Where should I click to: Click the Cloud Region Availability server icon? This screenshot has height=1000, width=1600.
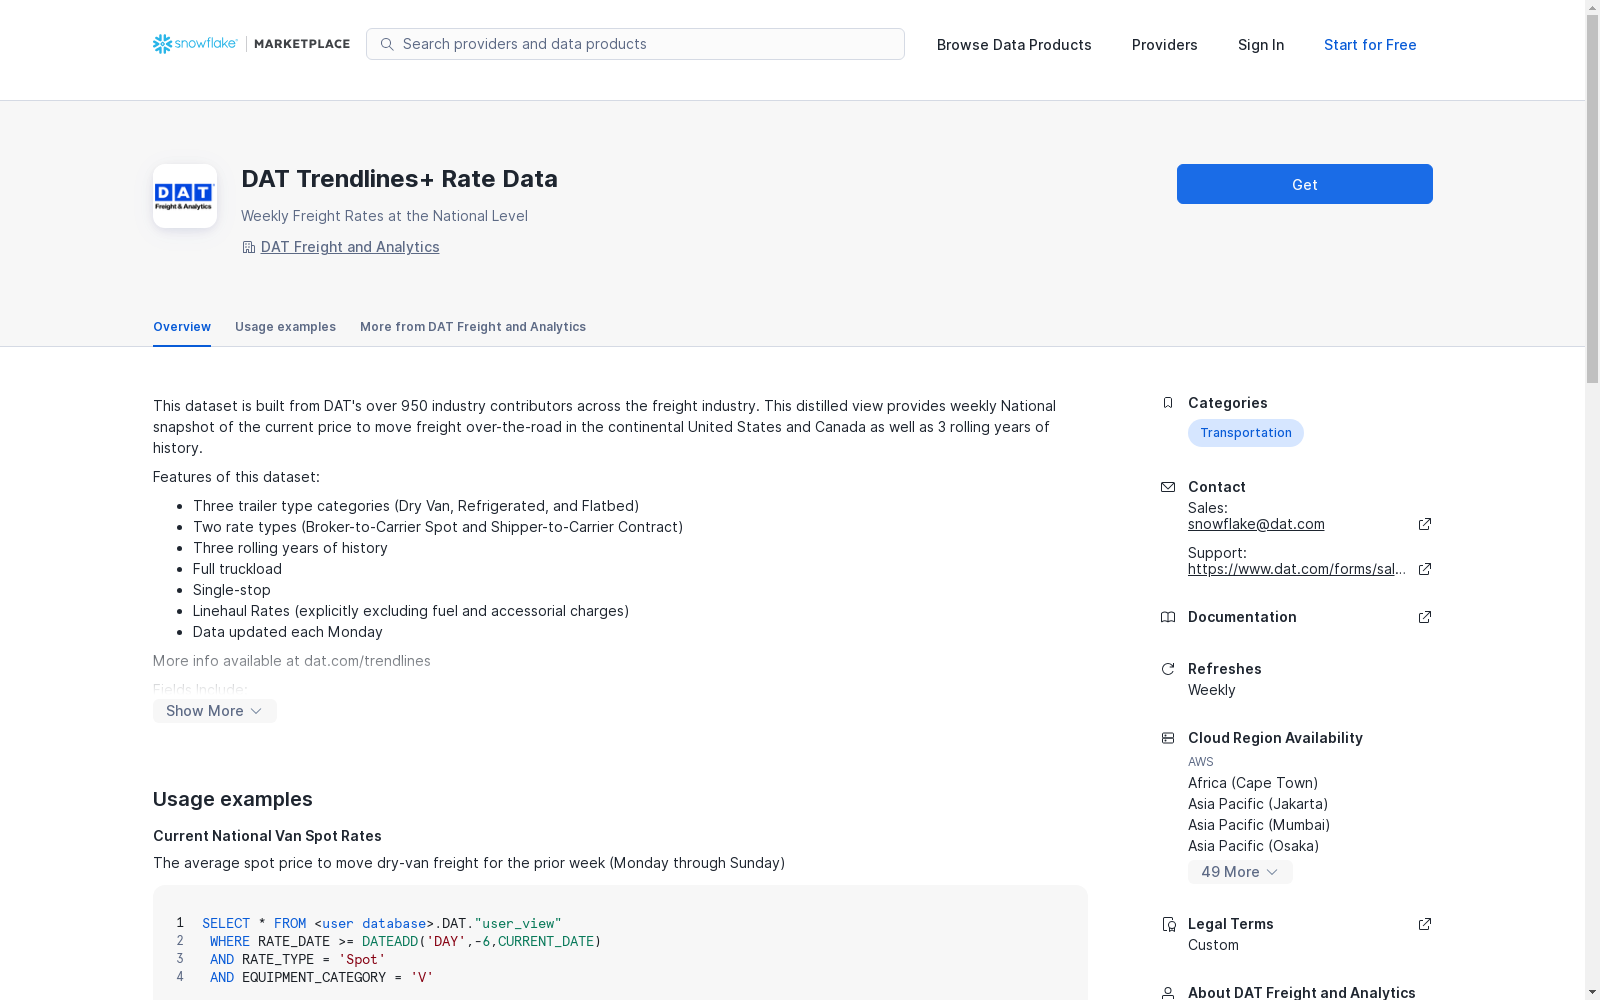pos(1168,738)
